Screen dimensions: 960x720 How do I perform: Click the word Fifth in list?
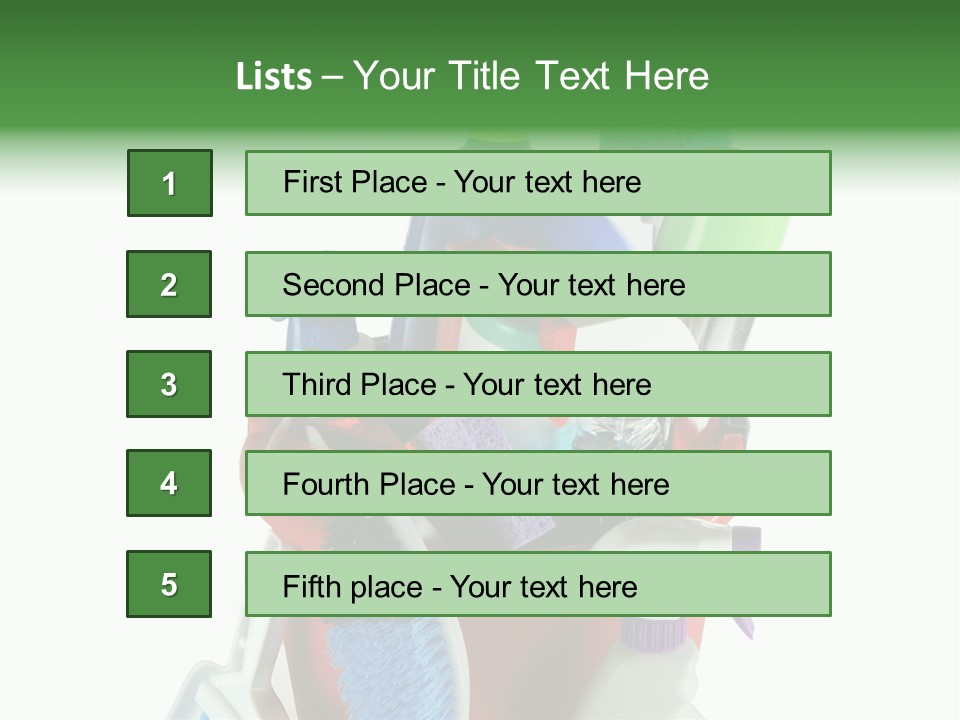311,586
